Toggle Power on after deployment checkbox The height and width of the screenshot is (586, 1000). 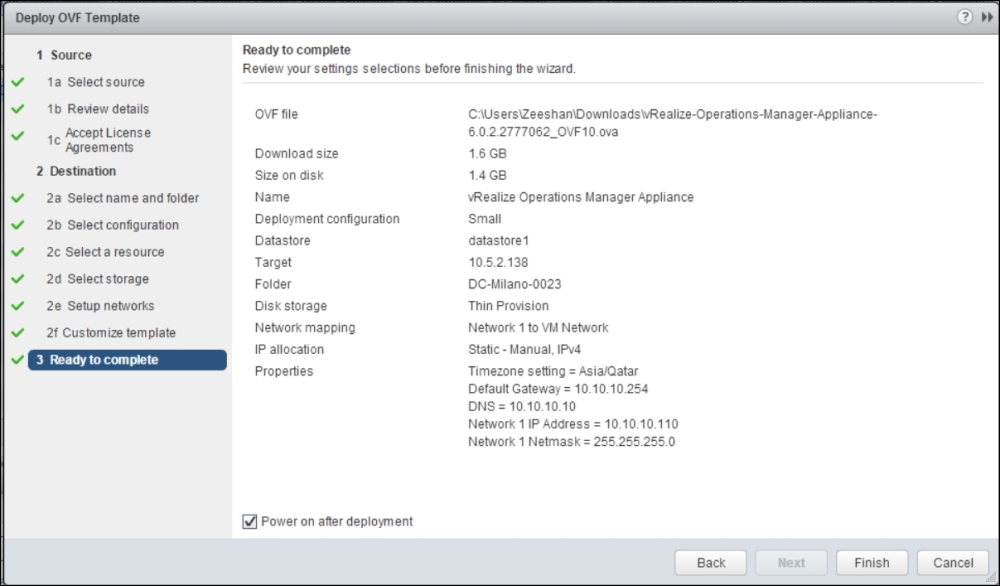pos(250,521)
